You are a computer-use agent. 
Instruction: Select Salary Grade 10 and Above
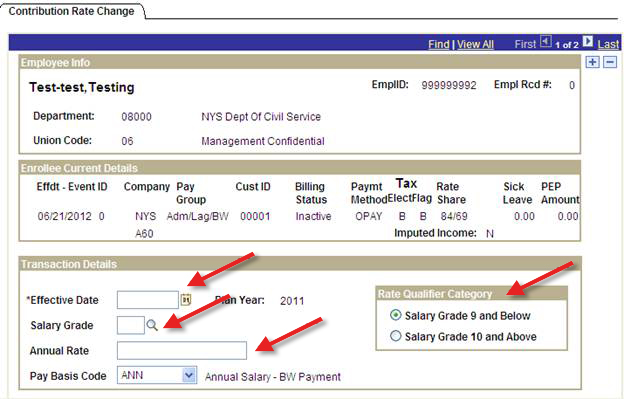pos(395,336)
